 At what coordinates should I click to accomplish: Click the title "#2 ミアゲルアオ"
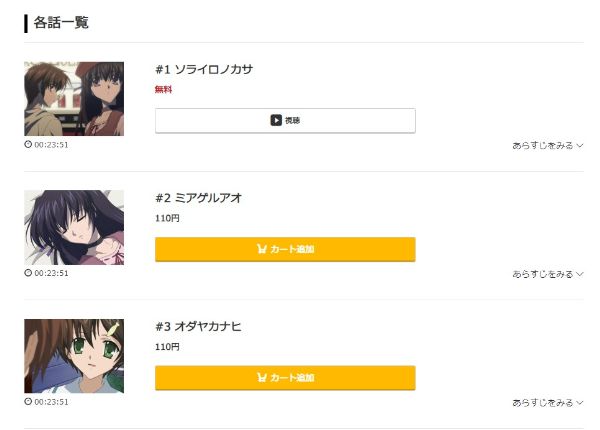point(198,198)
